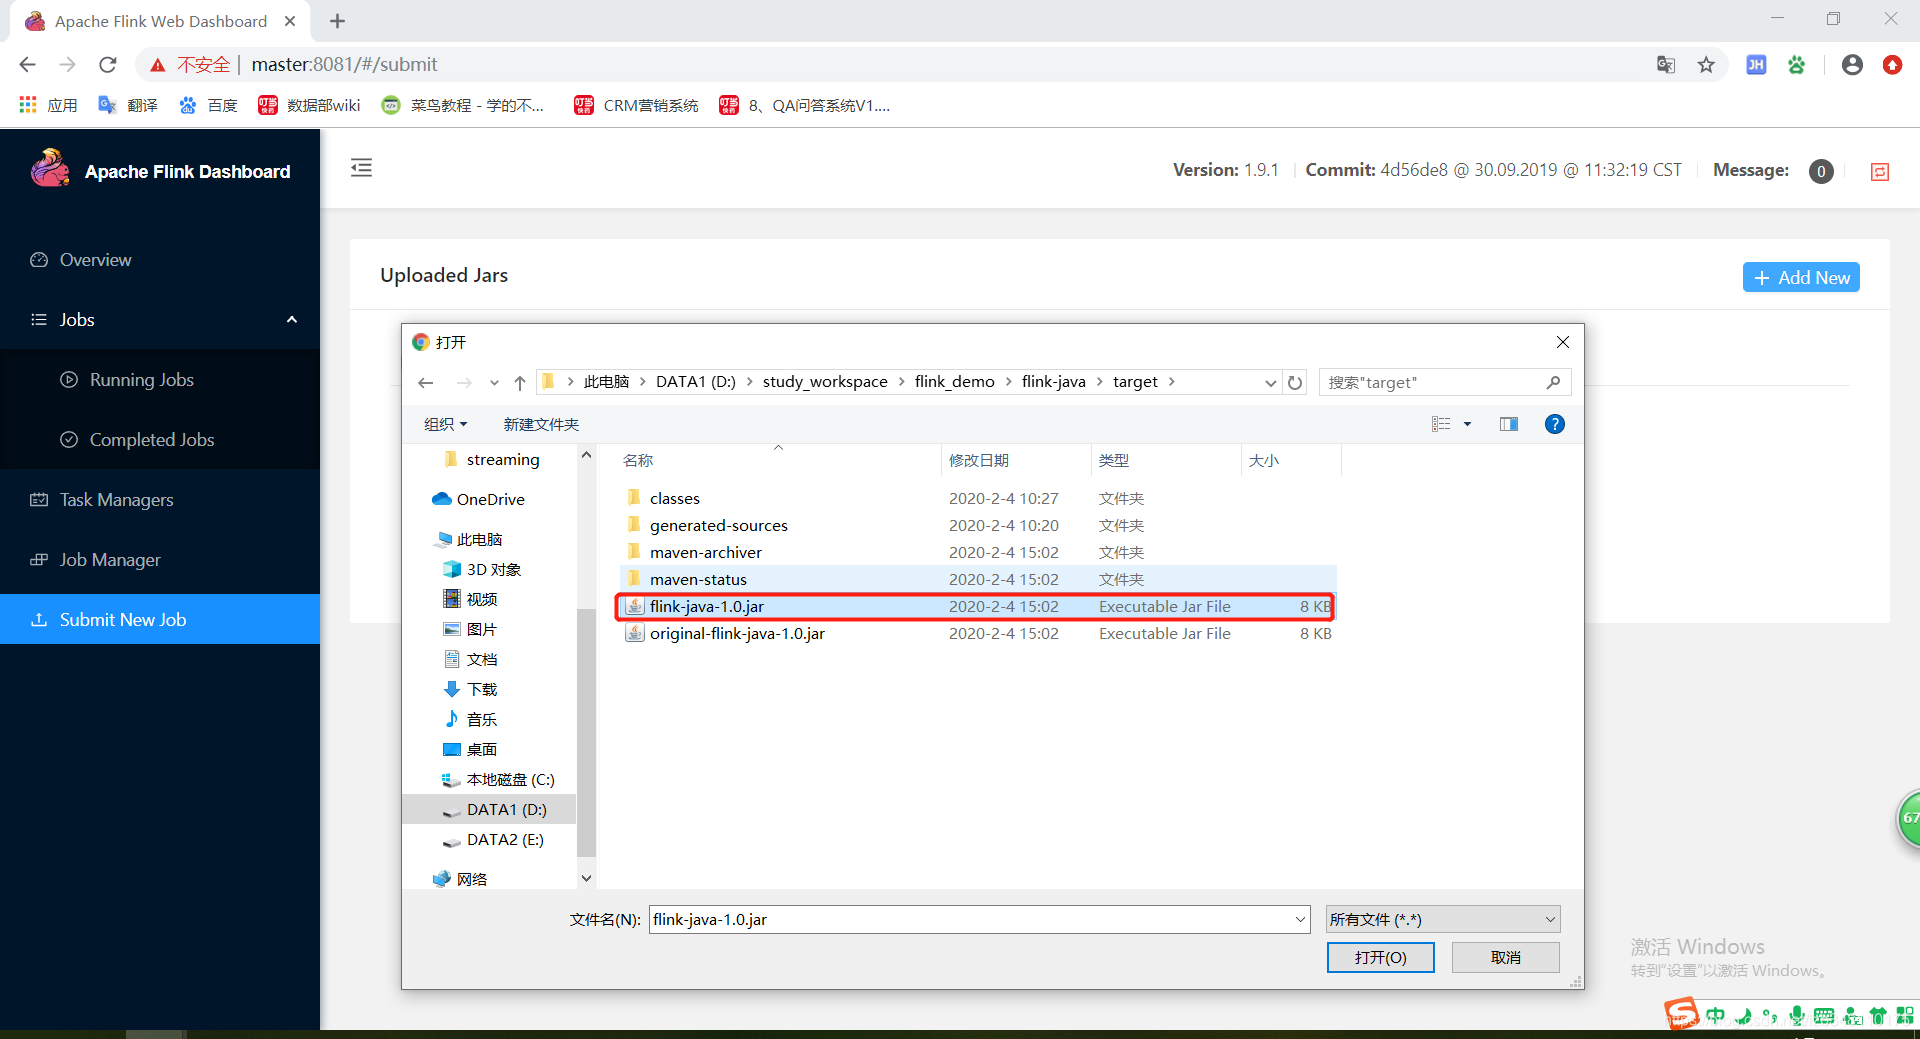
Task: Open the 组织 organize menu
Action: pos(445,424)
